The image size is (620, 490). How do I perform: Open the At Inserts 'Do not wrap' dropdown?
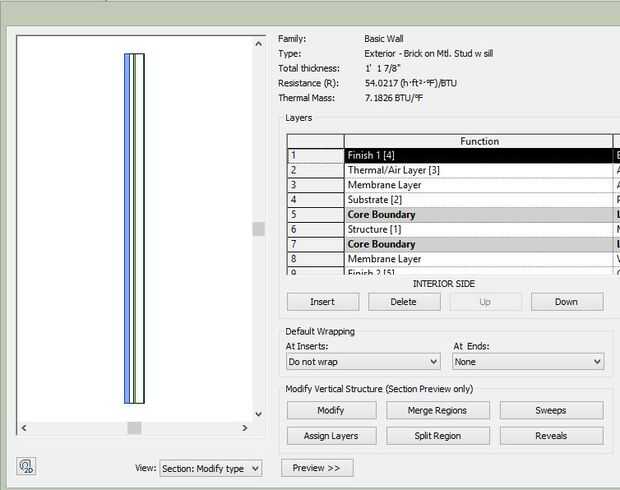[x=363, y=361]
